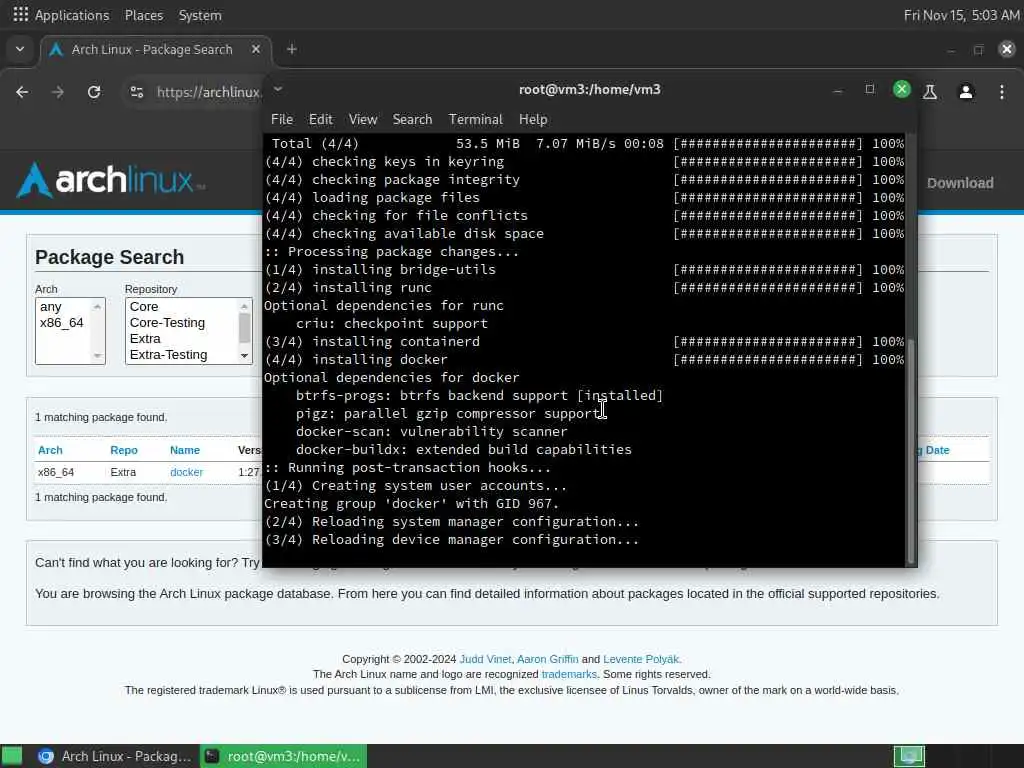Image resolution: width=1024 pixels, height=768 pixels.
Task: Reload the browser page
Action: (x=94, y=92)
